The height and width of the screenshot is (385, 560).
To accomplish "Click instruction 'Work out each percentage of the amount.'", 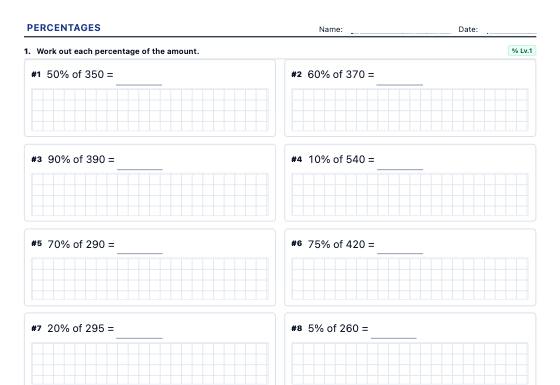I will 118,51.
